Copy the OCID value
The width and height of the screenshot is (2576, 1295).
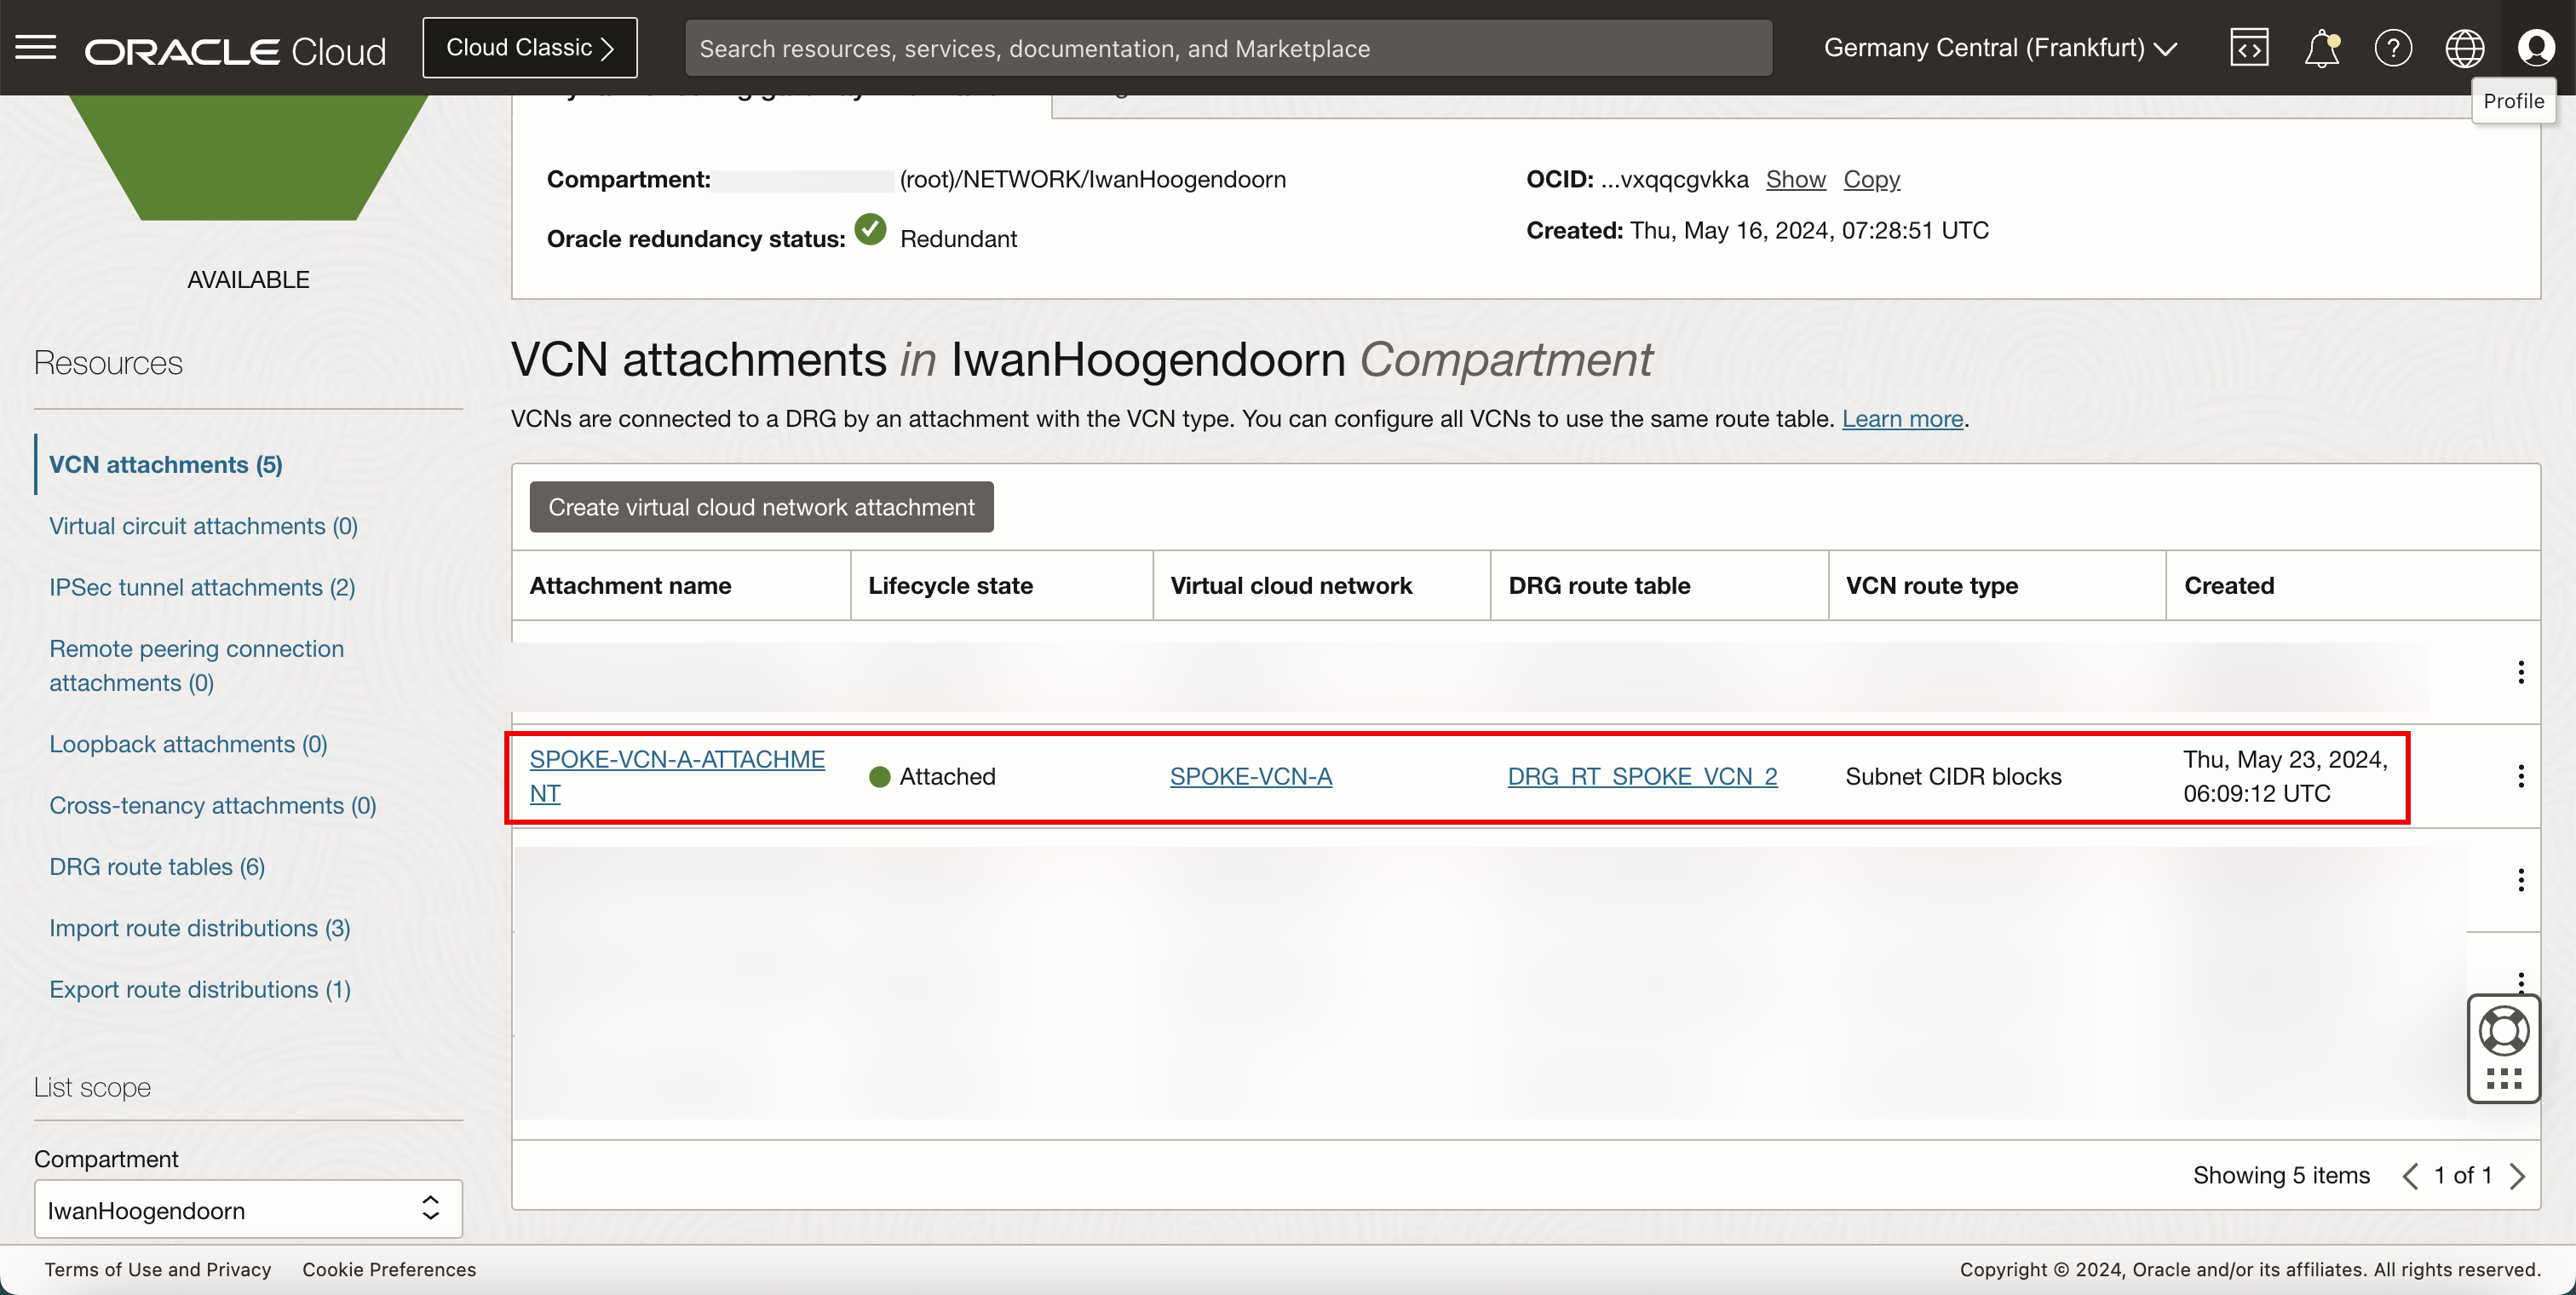coord(1871,179)
